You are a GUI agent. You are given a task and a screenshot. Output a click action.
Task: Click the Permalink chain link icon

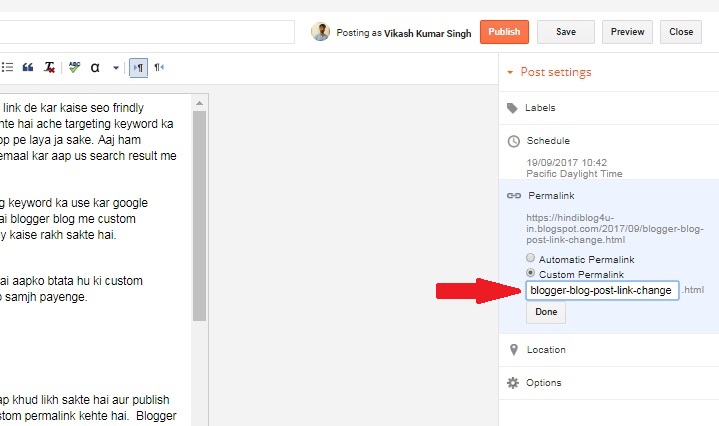coord(514,196)
